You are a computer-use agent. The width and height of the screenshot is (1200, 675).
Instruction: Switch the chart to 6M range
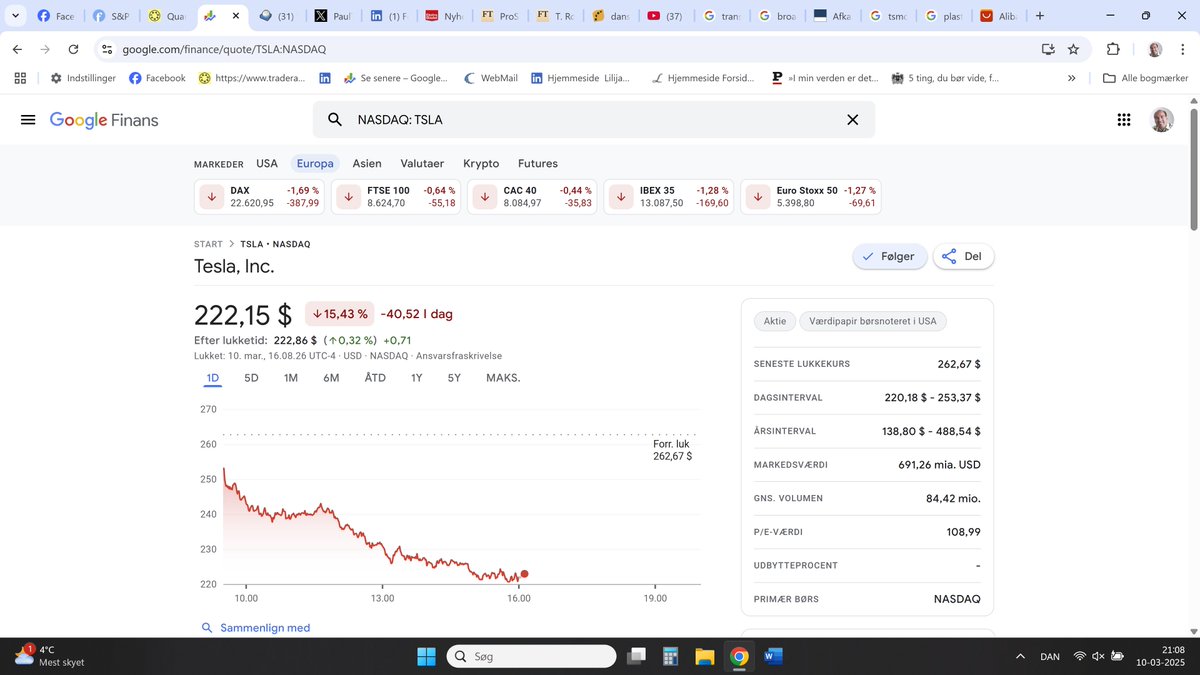click(331, 378)
